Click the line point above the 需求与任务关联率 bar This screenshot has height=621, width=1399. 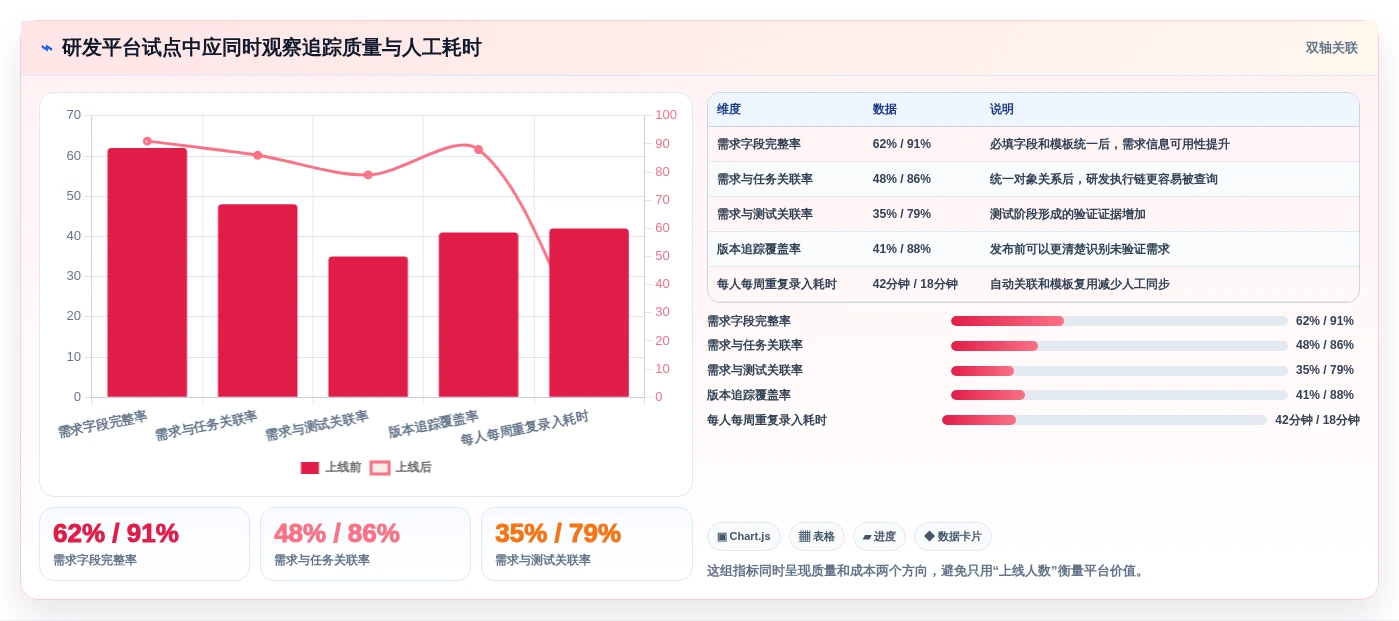coord(258,155)
